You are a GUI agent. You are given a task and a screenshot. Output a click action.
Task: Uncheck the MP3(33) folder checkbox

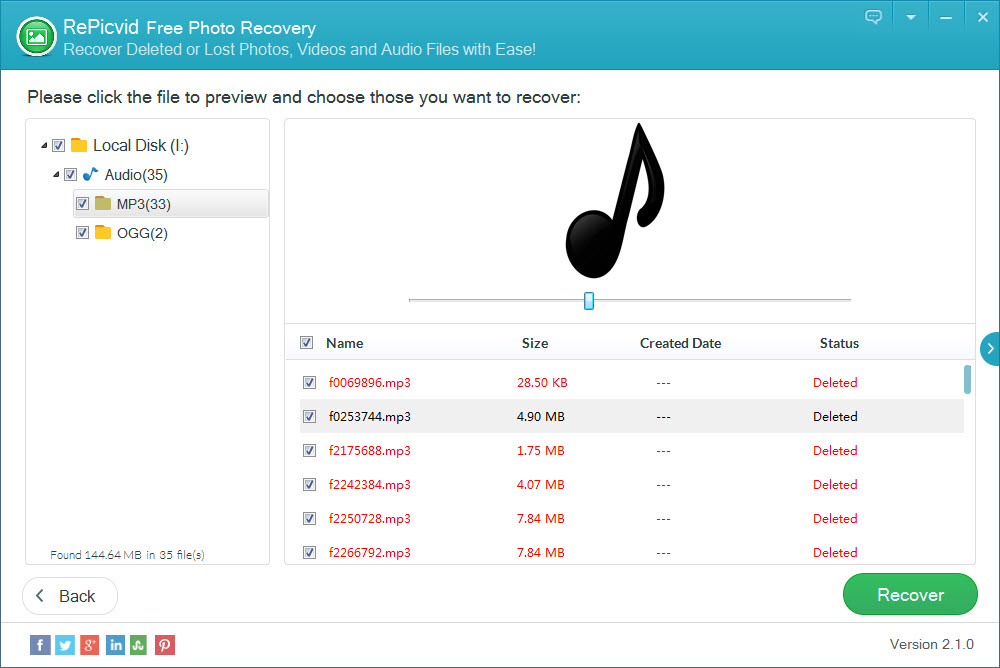(x=83, y=203)
